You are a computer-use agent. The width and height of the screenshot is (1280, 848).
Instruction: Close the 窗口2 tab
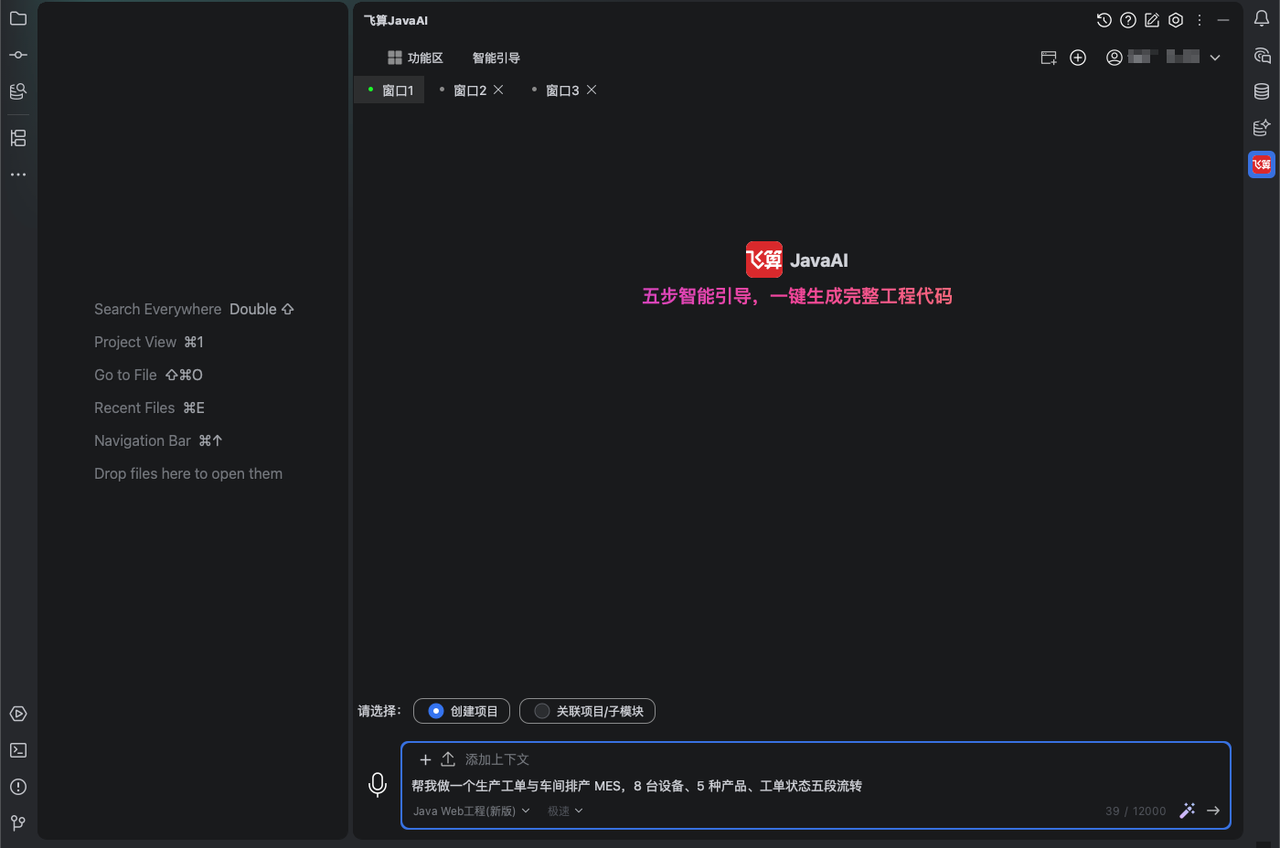tap(499, 90)
